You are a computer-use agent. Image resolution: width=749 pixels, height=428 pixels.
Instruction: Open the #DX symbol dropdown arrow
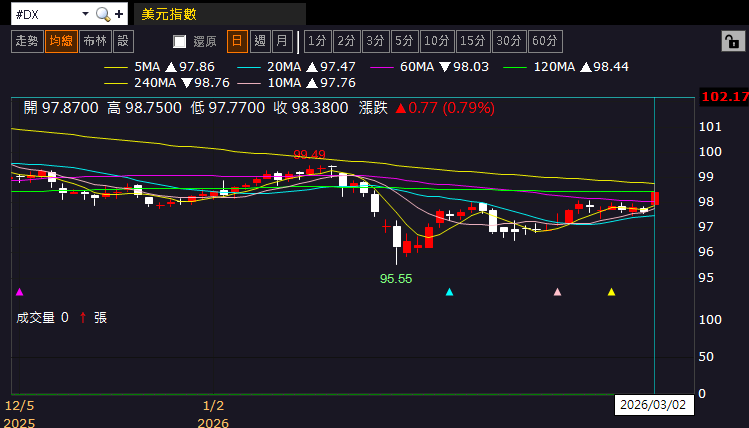pos(85,14)
